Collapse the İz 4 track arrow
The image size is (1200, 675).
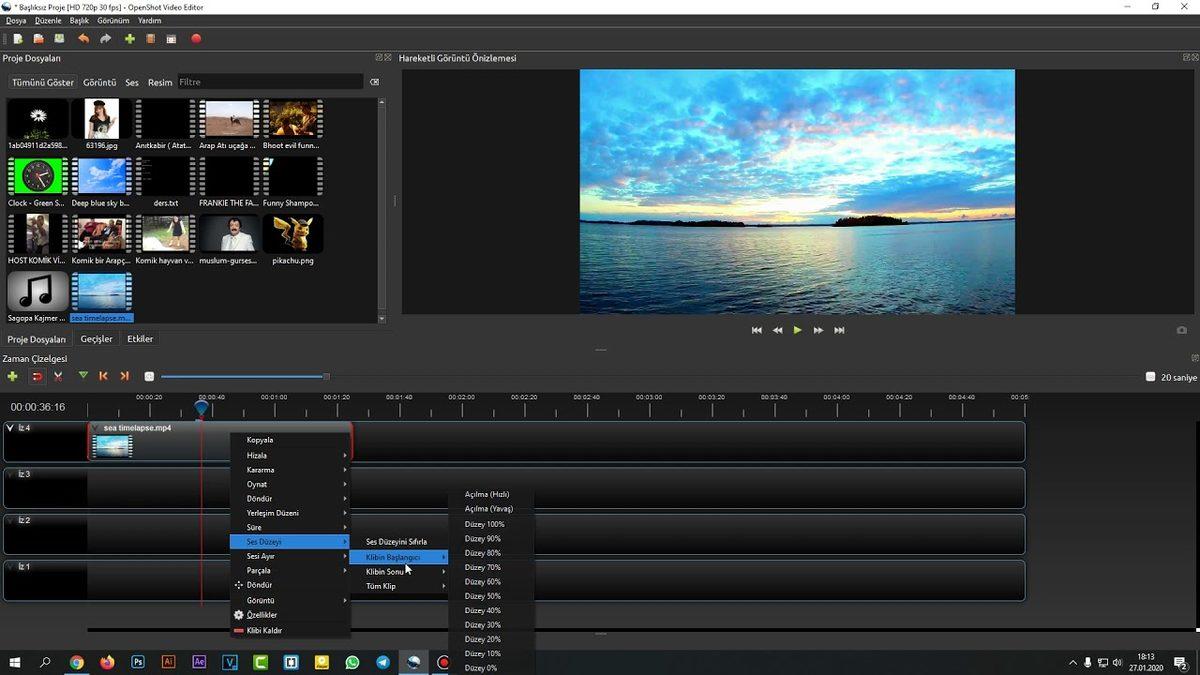(10, 428)
